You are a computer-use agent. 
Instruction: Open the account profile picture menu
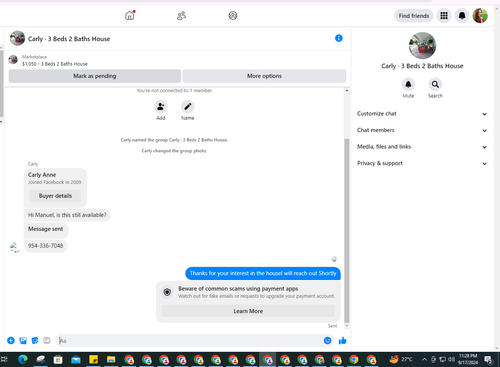coord(480,15)
